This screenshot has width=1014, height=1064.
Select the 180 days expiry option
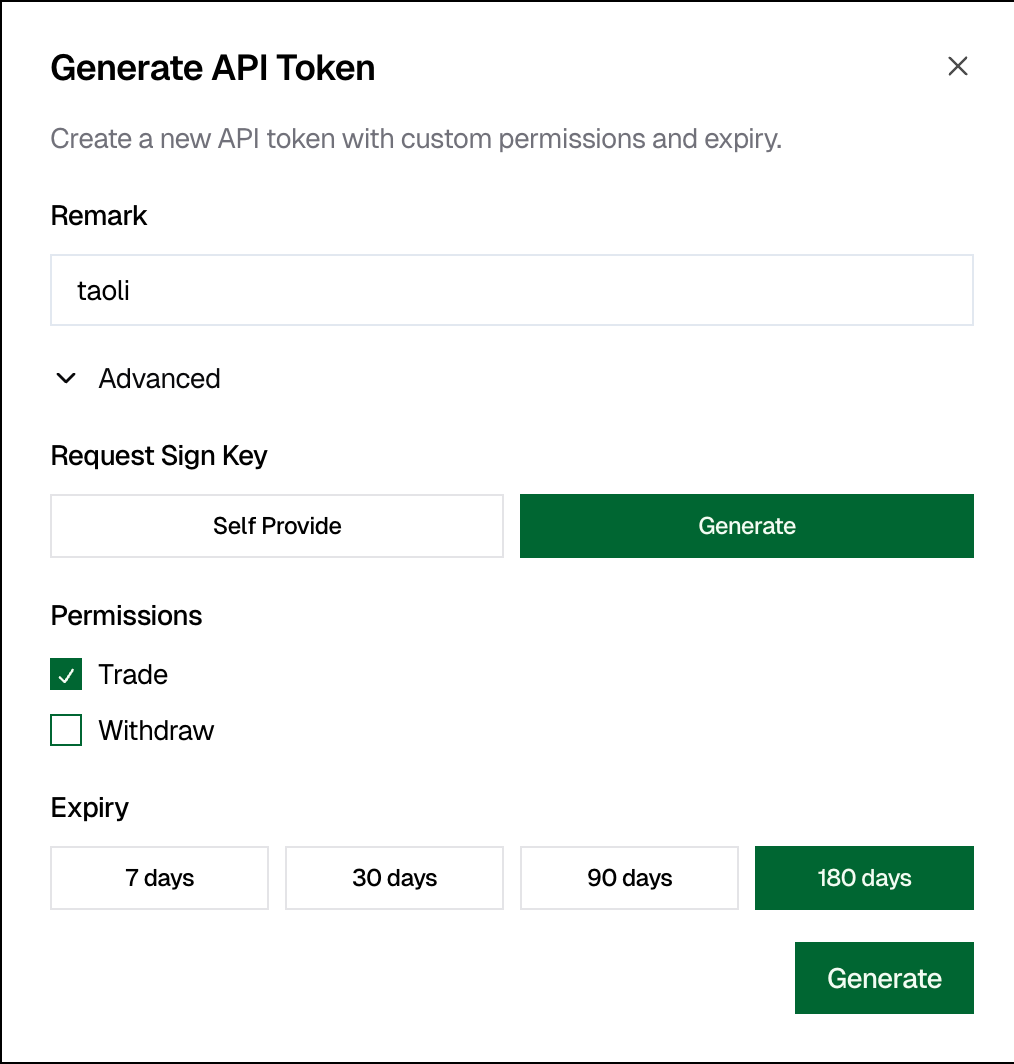864,878
